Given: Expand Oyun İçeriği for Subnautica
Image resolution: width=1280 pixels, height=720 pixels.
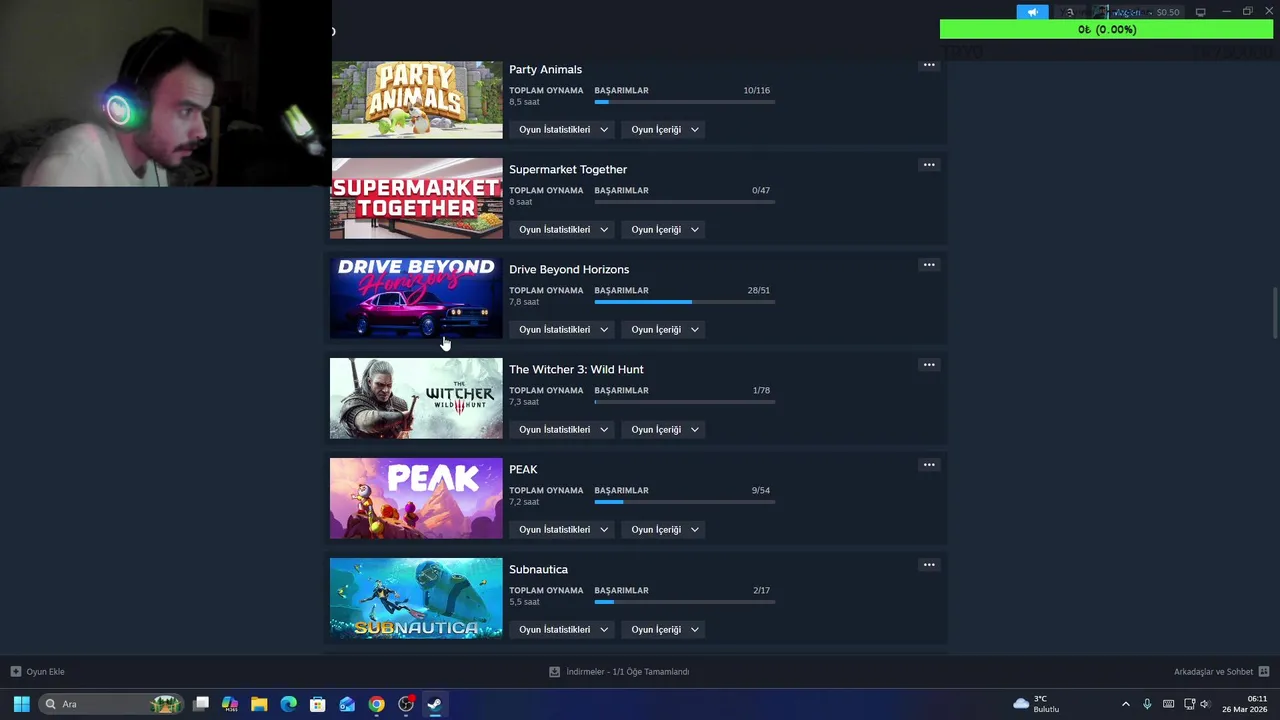Looking at the screenshot, I should [665, 630].
